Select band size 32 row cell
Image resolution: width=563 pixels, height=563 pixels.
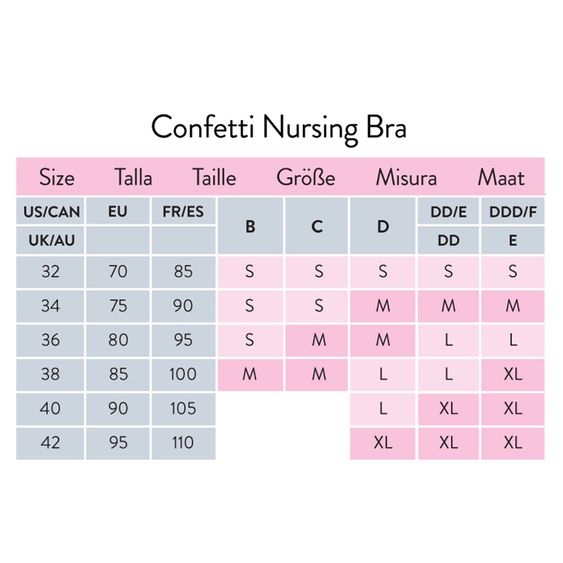[50, 271]
